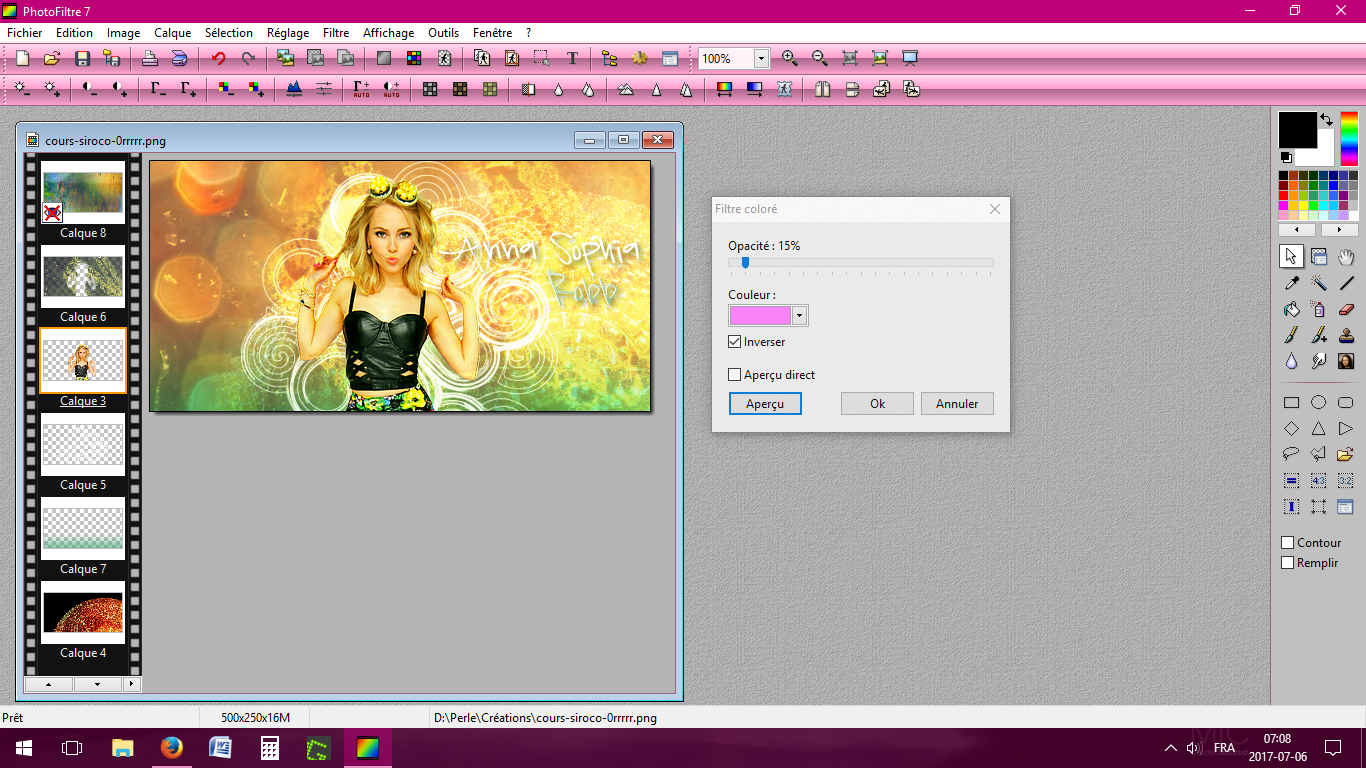This screenshot has width=1366, height=768.
Task: Click the full screen presentation icon
Action: click(910, 59)
